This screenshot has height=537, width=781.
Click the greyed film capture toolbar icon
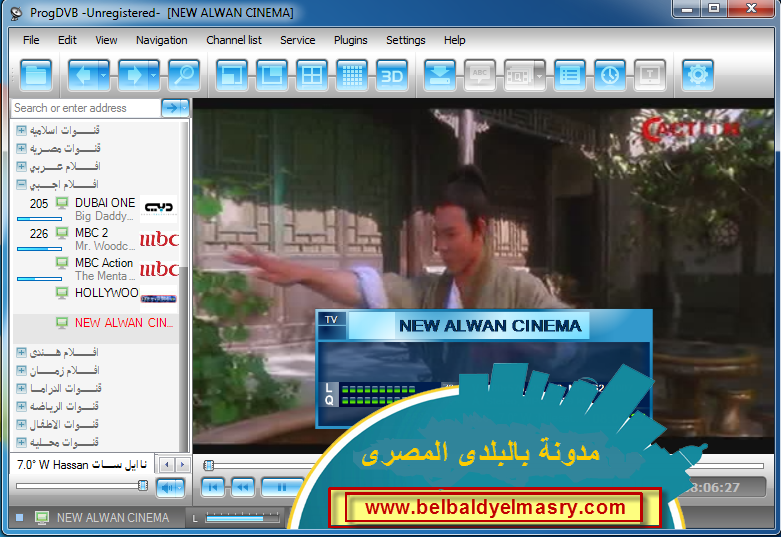coord(519,75)
